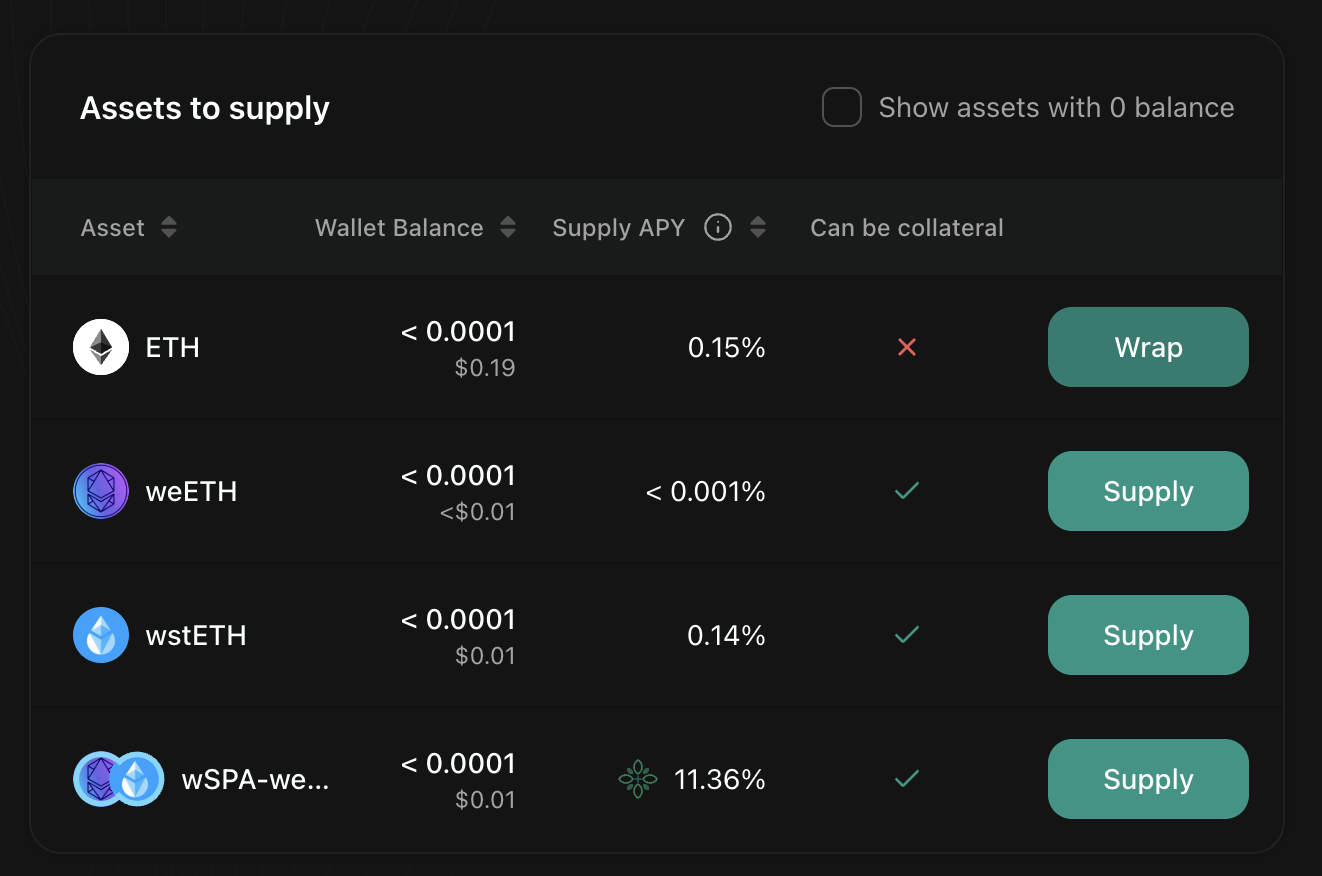
Task: Click the green rewards icon beside 11.36%
Action: (x=638, y=779)
